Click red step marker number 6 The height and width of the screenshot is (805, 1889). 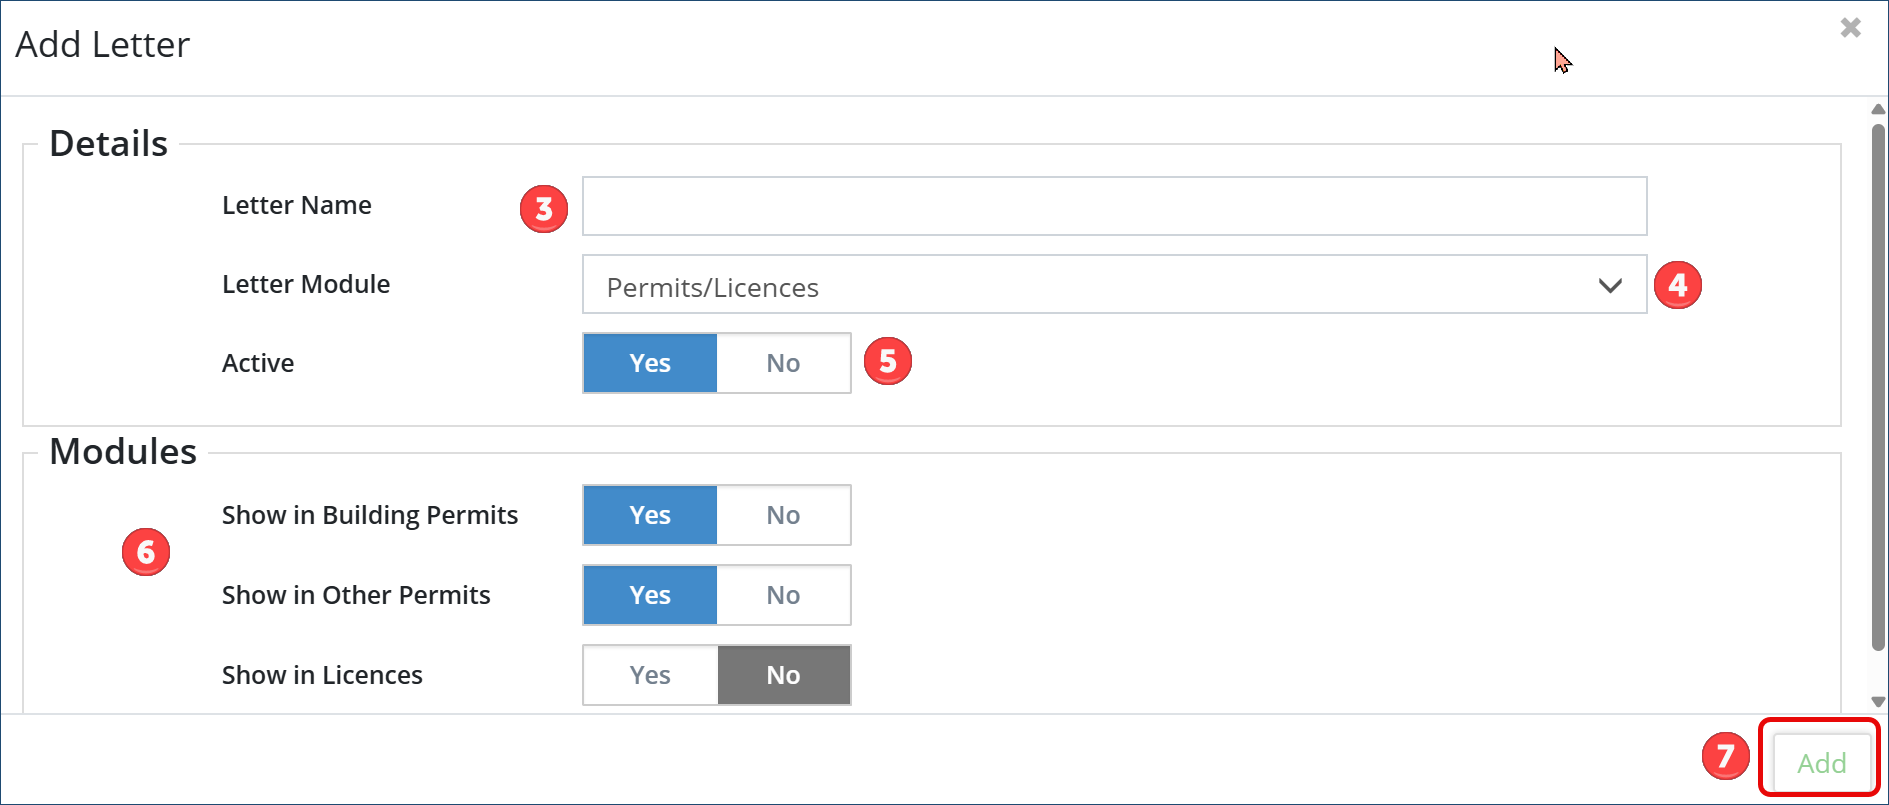146,552
